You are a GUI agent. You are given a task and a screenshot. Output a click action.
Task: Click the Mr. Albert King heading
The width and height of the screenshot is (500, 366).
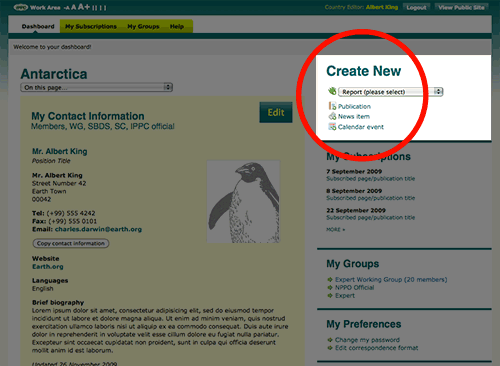coord(60,151)
